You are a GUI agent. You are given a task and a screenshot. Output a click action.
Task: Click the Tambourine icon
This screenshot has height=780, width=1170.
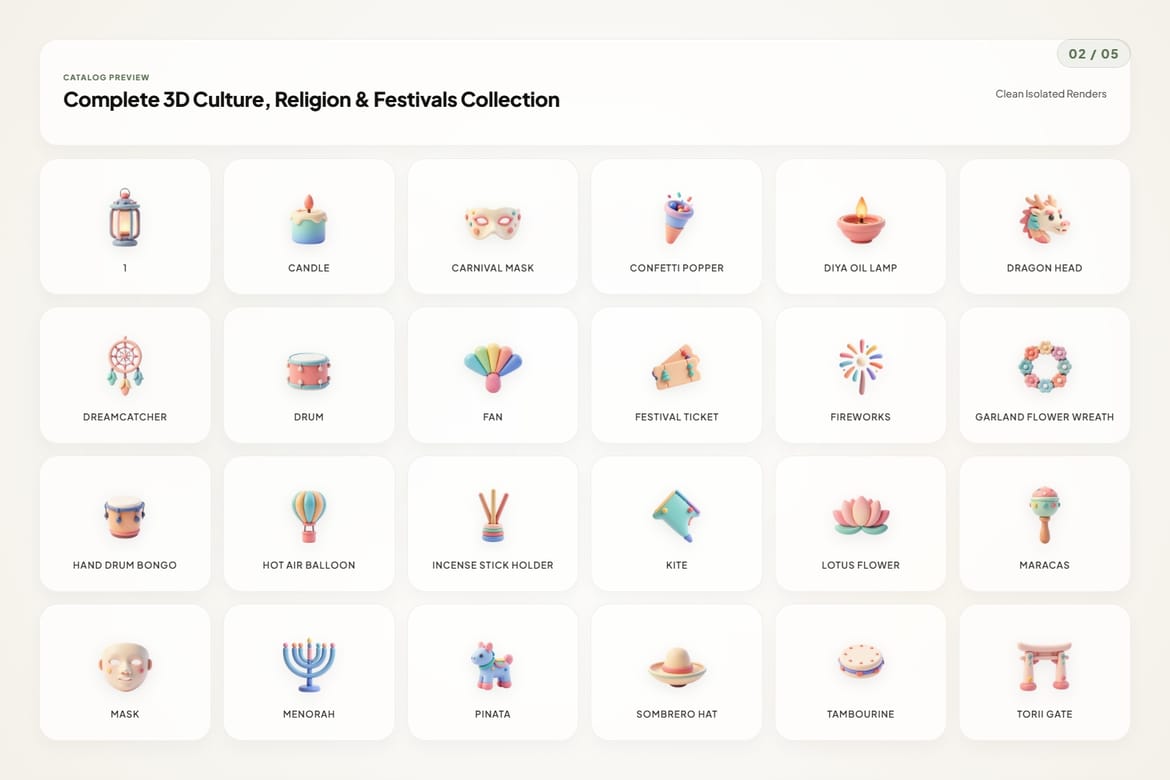tap(860, 661)
